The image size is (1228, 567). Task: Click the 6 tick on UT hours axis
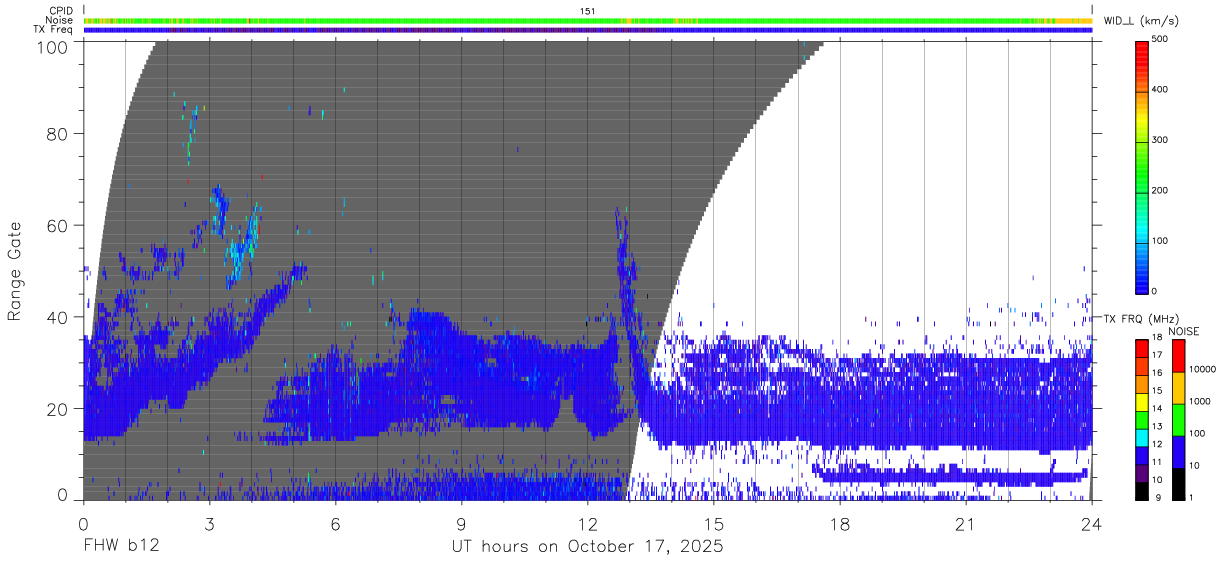(335, 523)
